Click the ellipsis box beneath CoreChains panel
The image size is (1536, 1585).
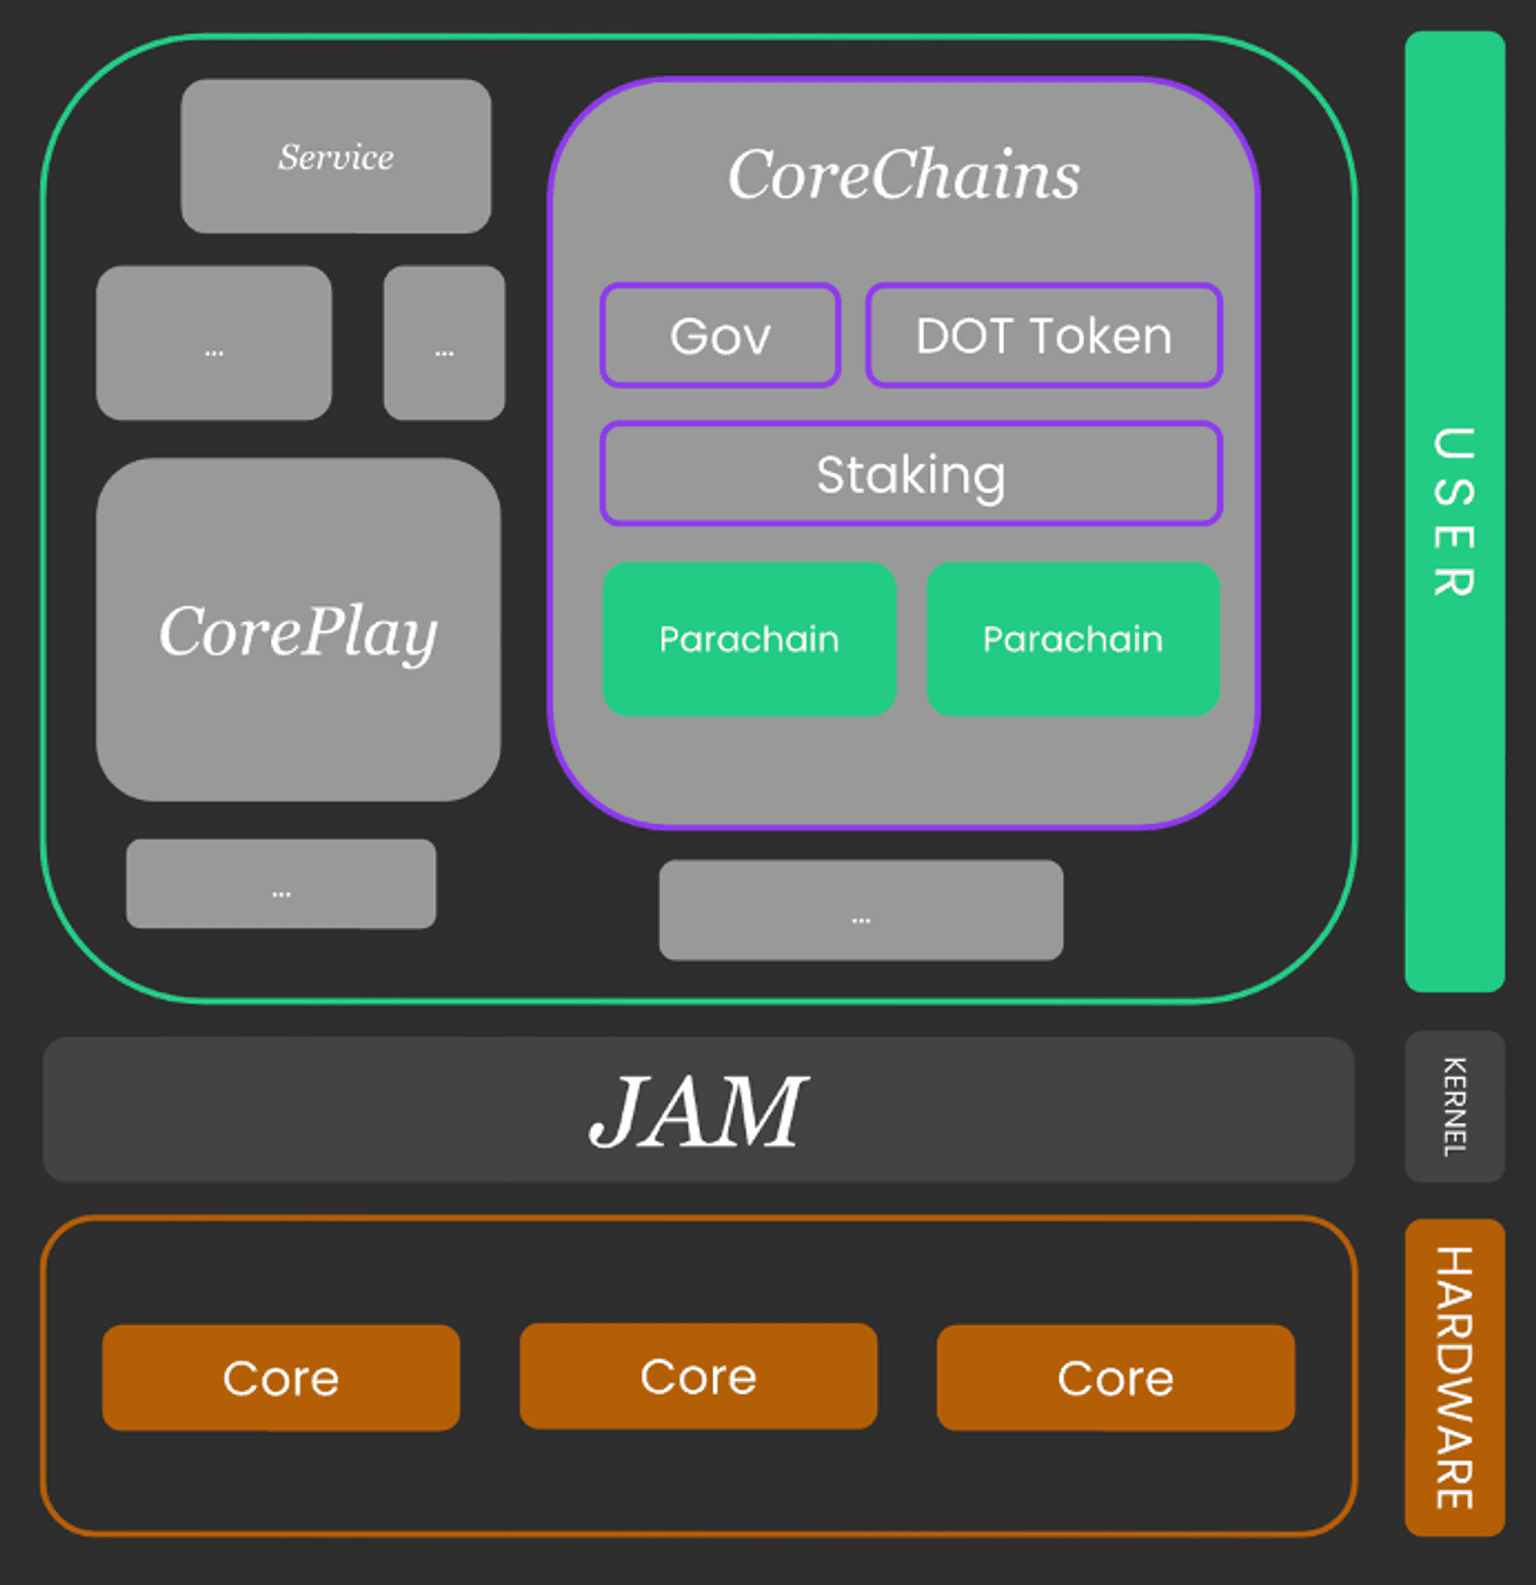point(861,910)
